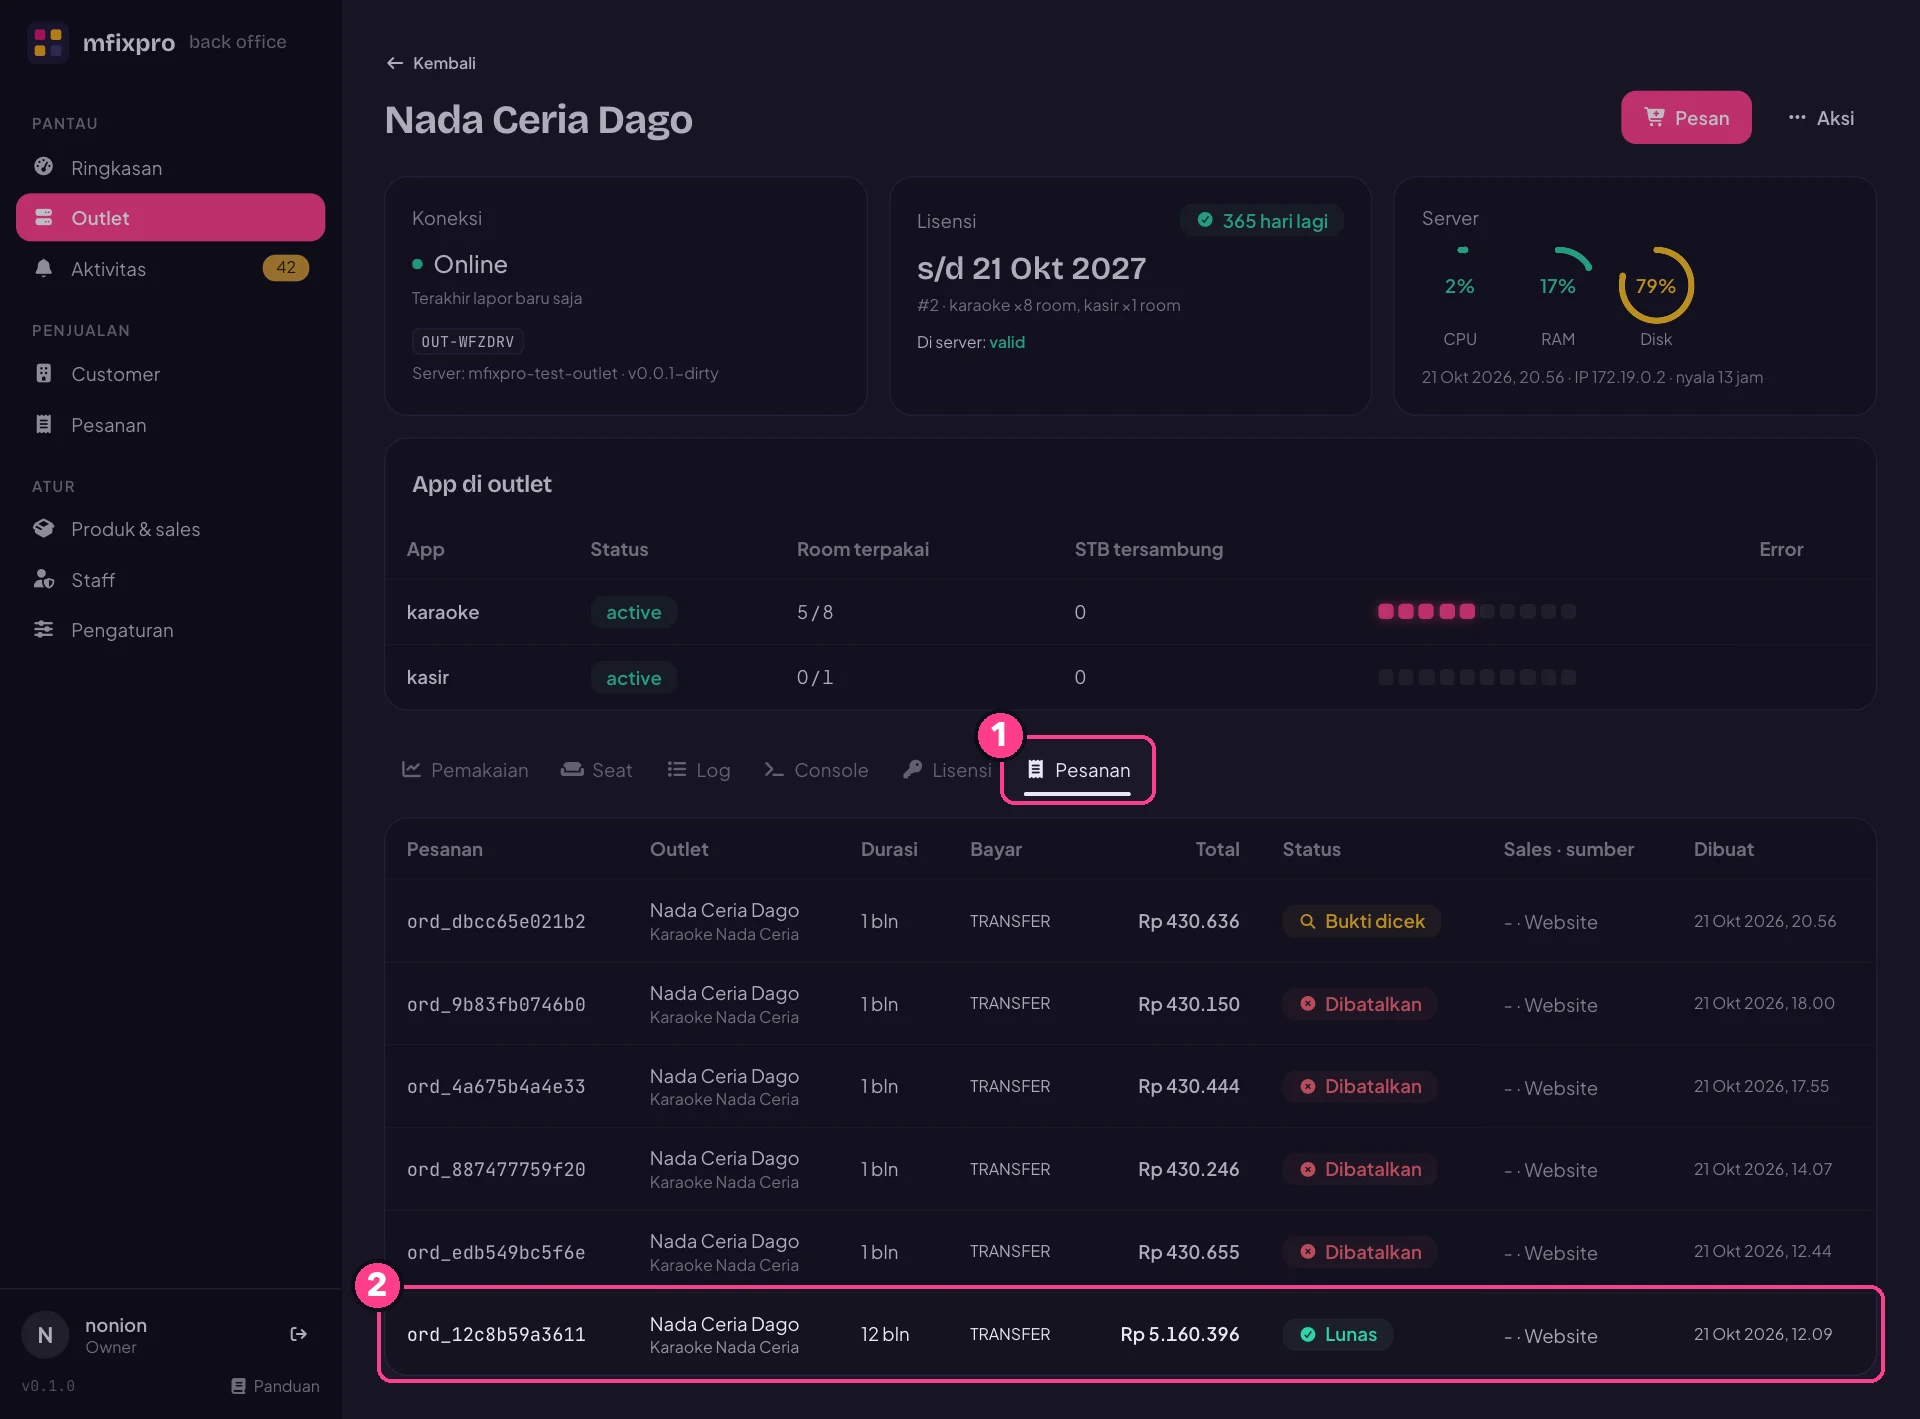Click the valid server license text
1920x1419 pixels.
tap(1007, 342)
